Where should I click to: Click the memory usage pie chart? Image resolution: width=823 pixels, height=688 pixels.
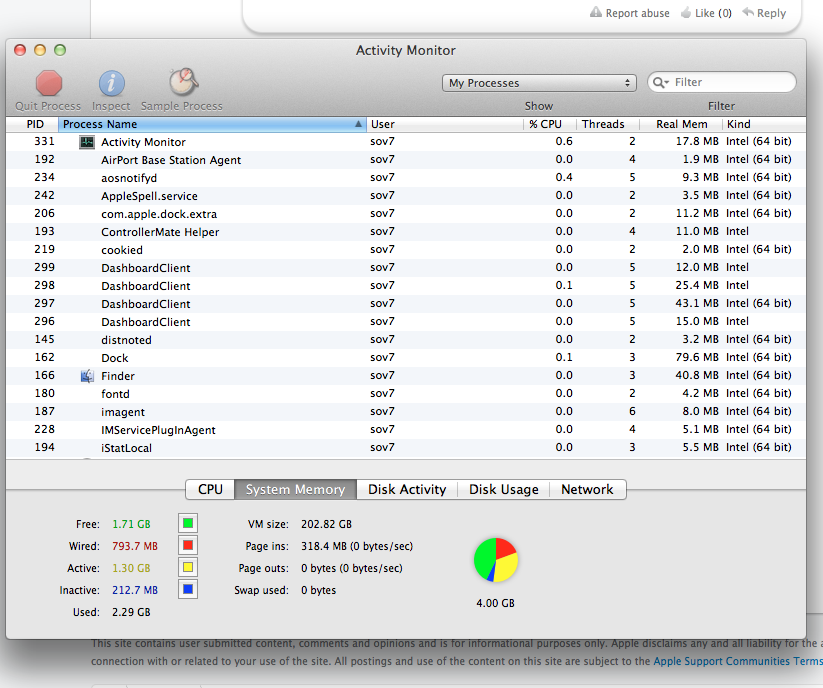coord(495,560)
